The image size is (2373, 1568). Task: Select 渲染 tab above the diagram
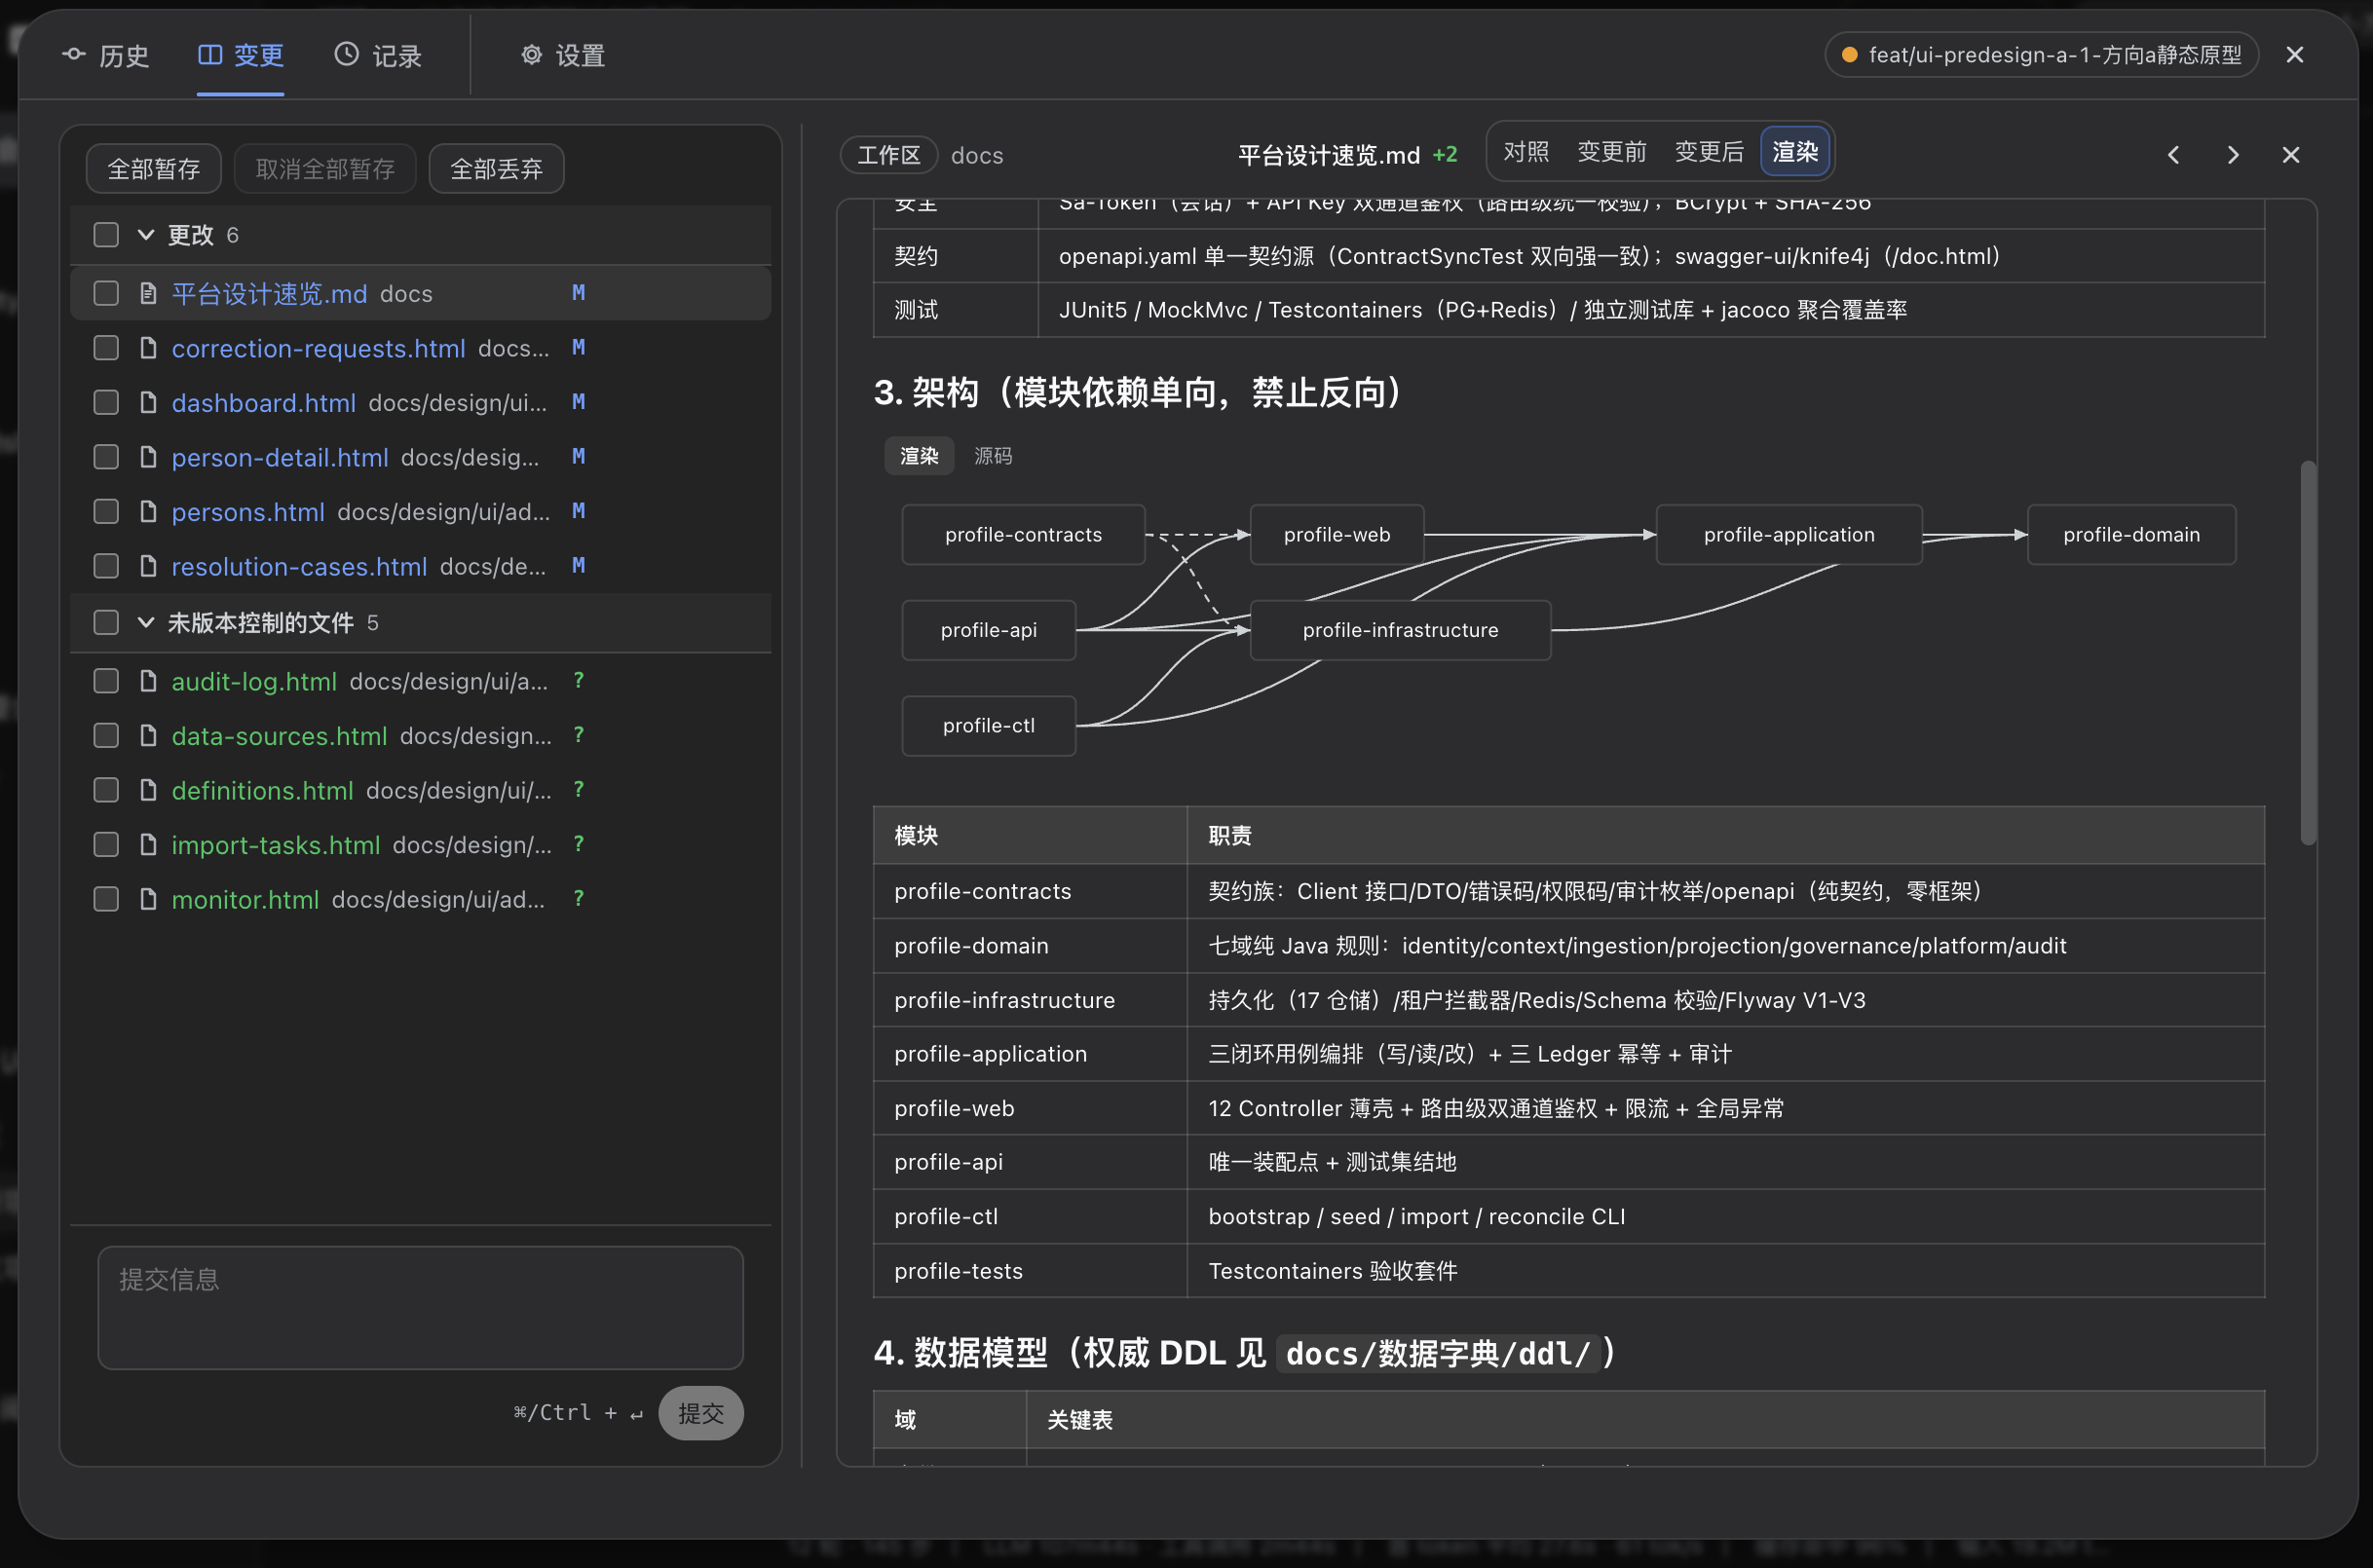pyautogui.click(x=919, y=456)
